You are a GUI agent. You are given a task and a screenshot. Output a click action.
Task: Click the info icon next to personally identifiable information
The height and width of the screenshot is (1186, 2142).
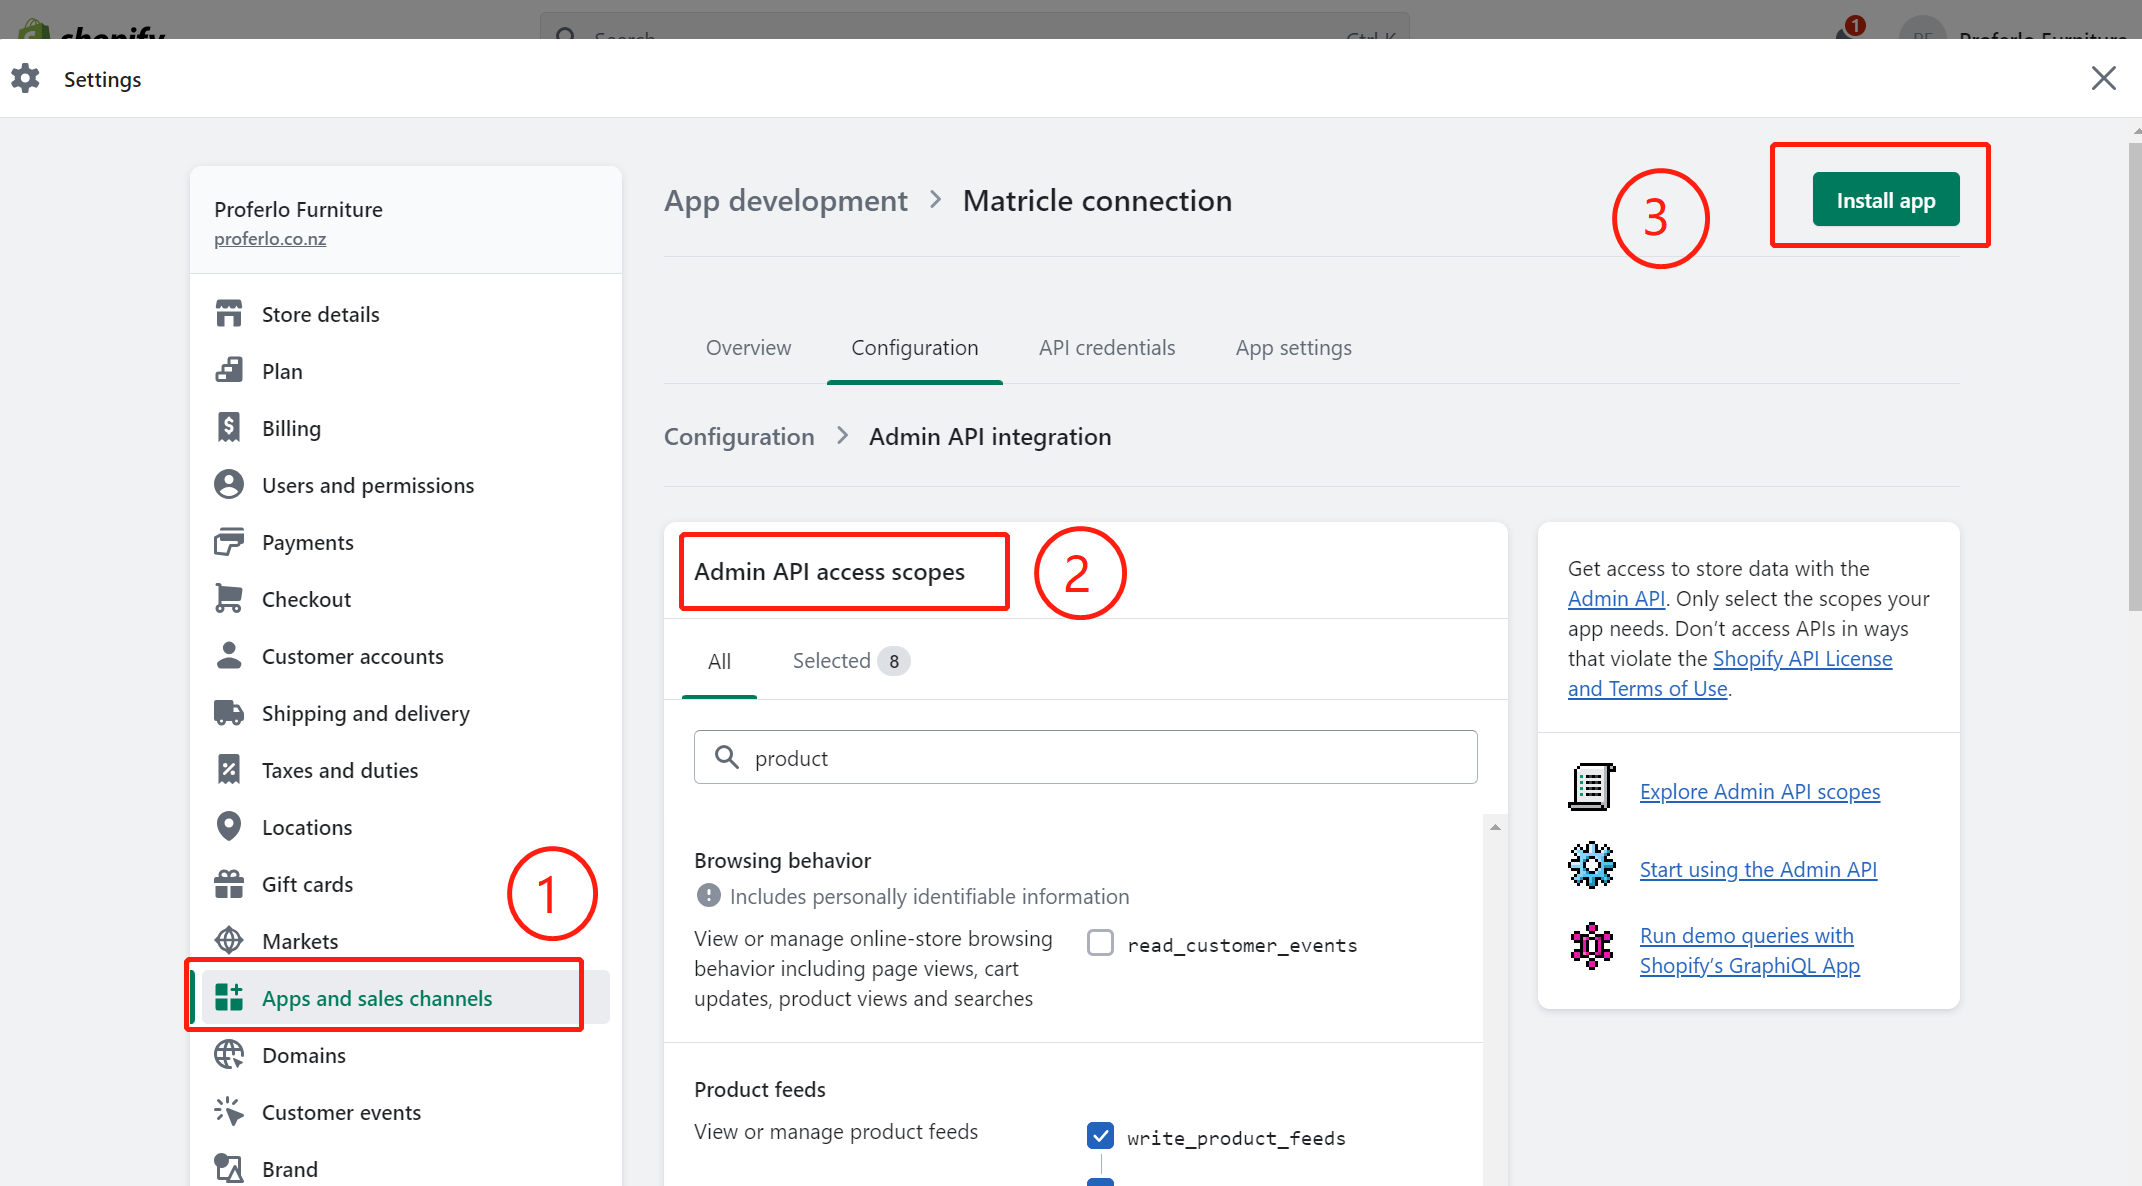pyautogui.click(x=708, y=896)
